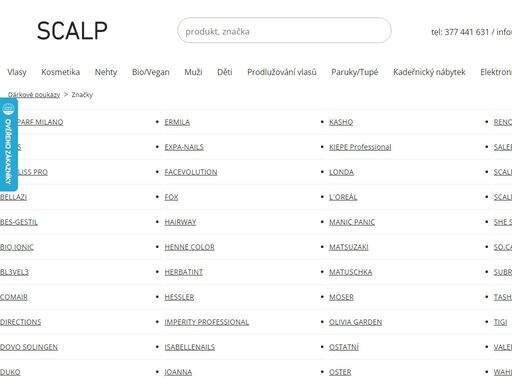512x384 pixels.
Task: Focus the produkt, značka search field
Action: pyautogui.click(x=284, y=31)
